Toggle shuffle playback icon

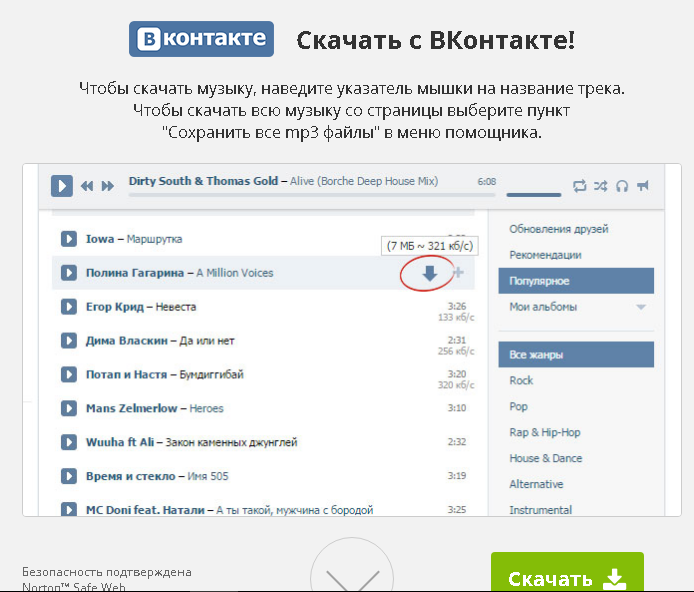601,186
